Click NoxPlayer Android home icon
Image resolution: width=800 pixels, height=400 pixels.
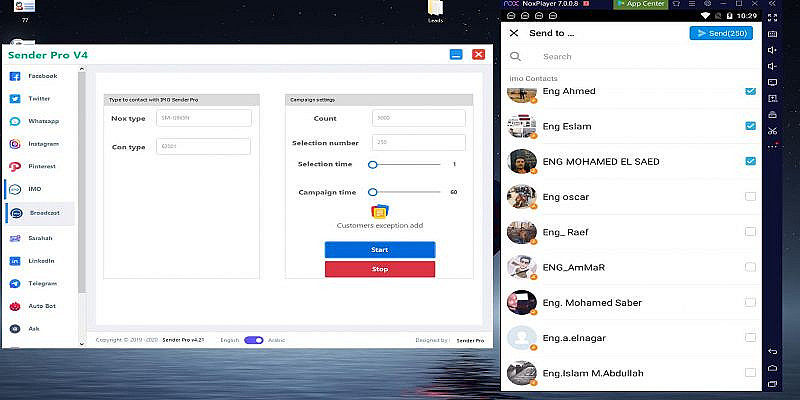click(772, 368)
